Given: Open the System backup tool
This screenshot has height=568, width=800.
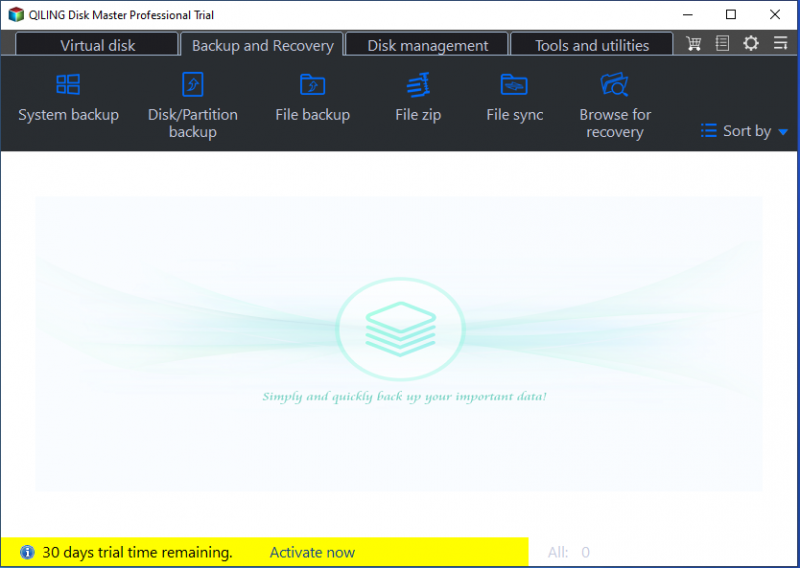Looking at the screenshot, I should click(68, 98).
